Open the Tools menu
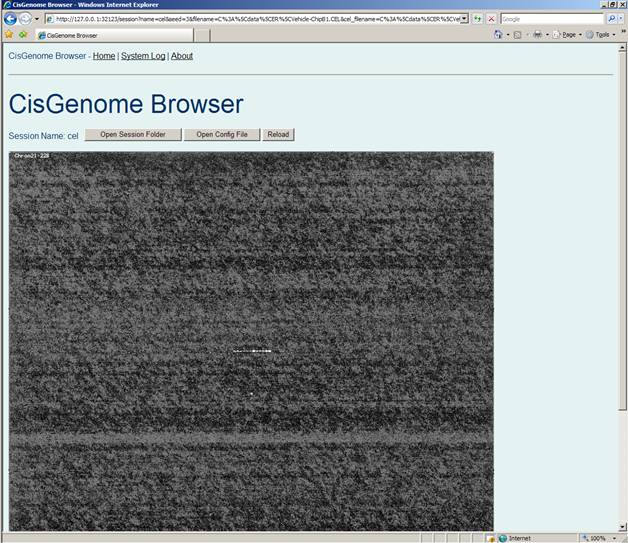Image resolution: width=628 pixels, height=543 pixels. point(600,35)
